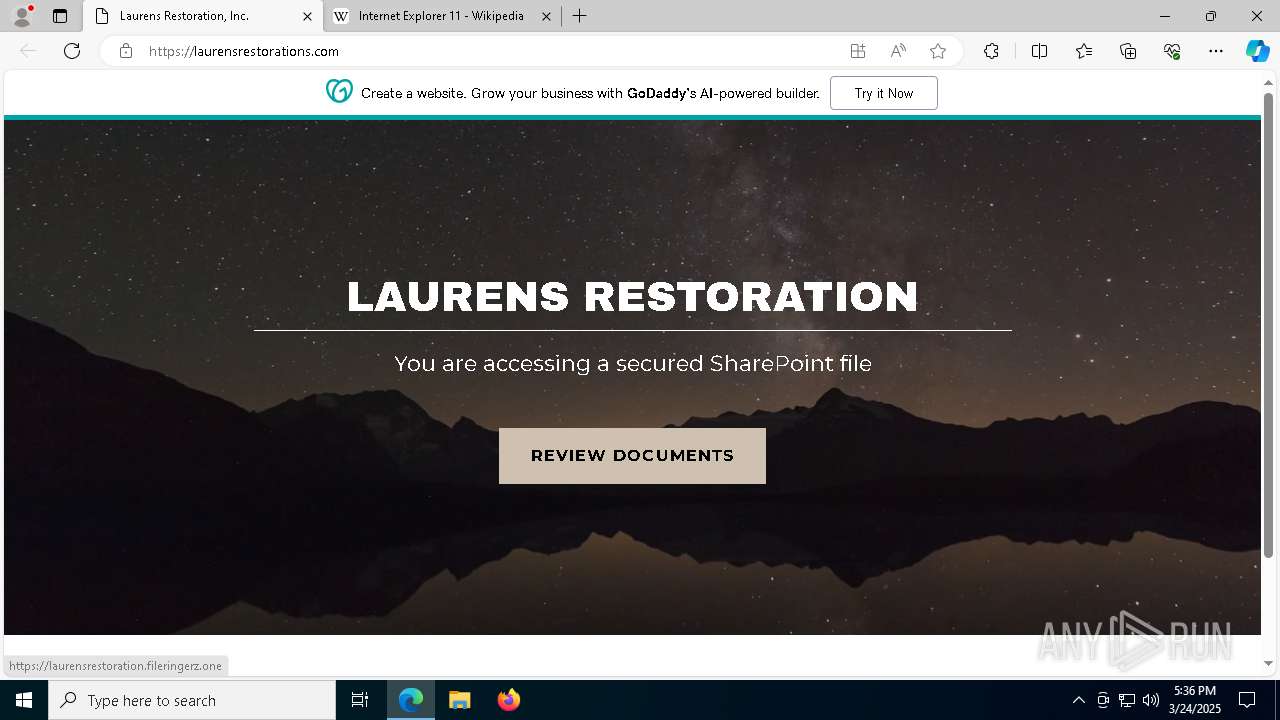The height and width of the screenshot is (720, 1280).
Task: Click the Review Documents button
Action: click(x=632, y=456)
